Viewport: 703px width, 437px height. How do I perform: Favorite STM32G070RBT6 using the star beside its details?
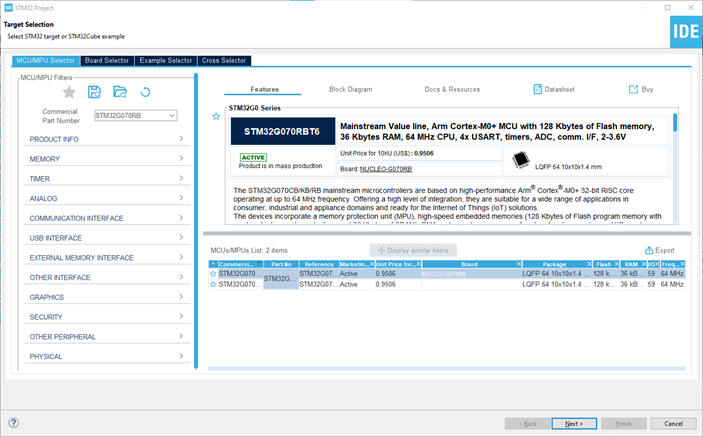click(216, 117)
